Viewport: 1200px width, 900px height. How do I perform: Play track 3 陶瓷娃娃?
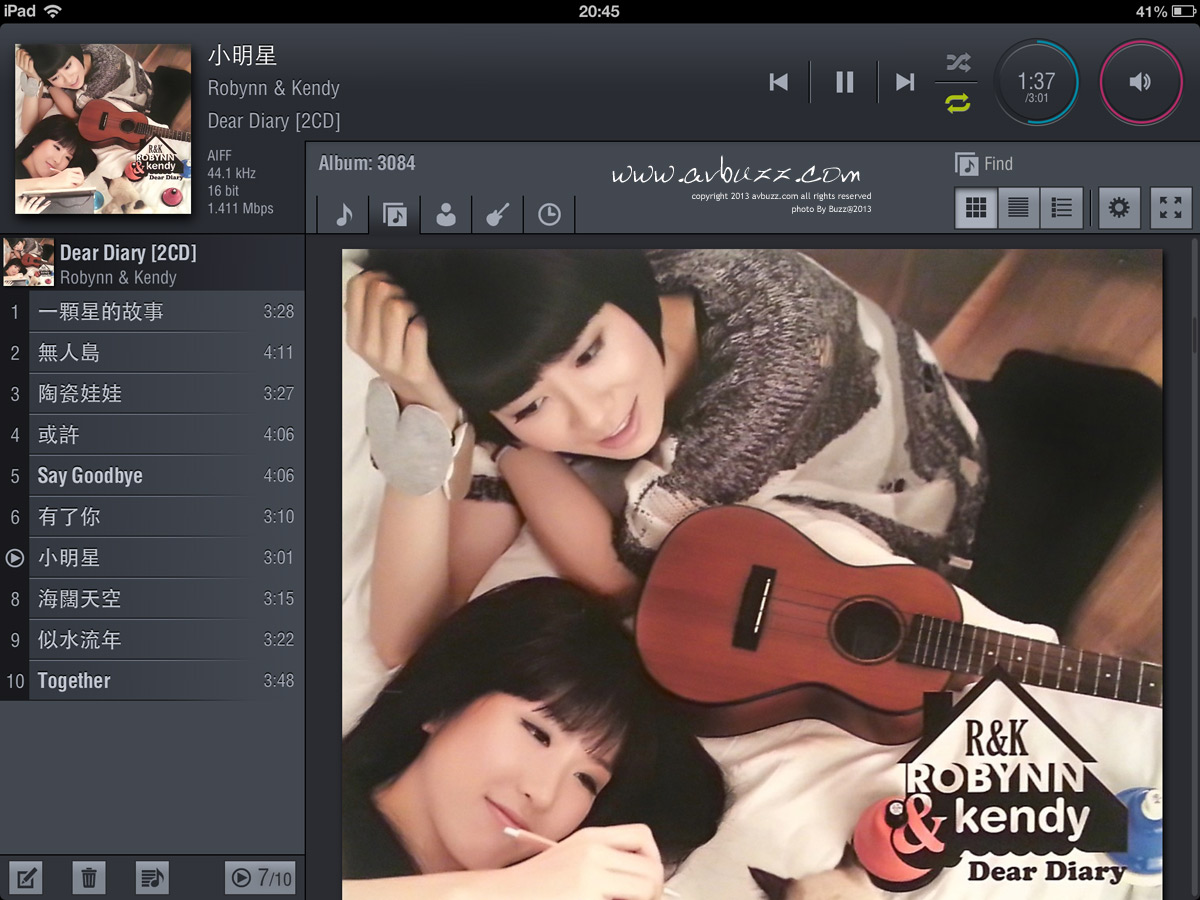[x=152, y=394]
